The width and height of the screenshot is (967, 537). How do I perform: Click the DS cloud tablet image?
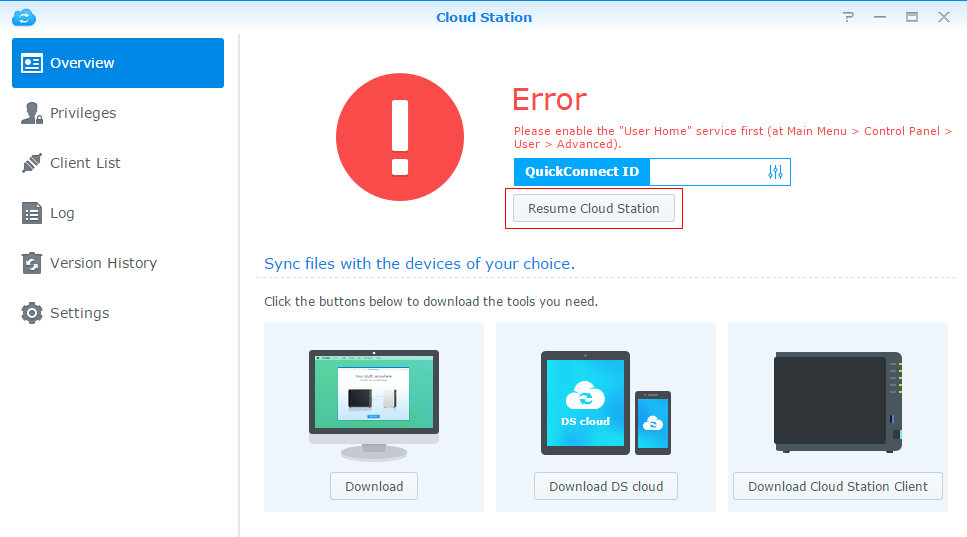click(585, 403)
